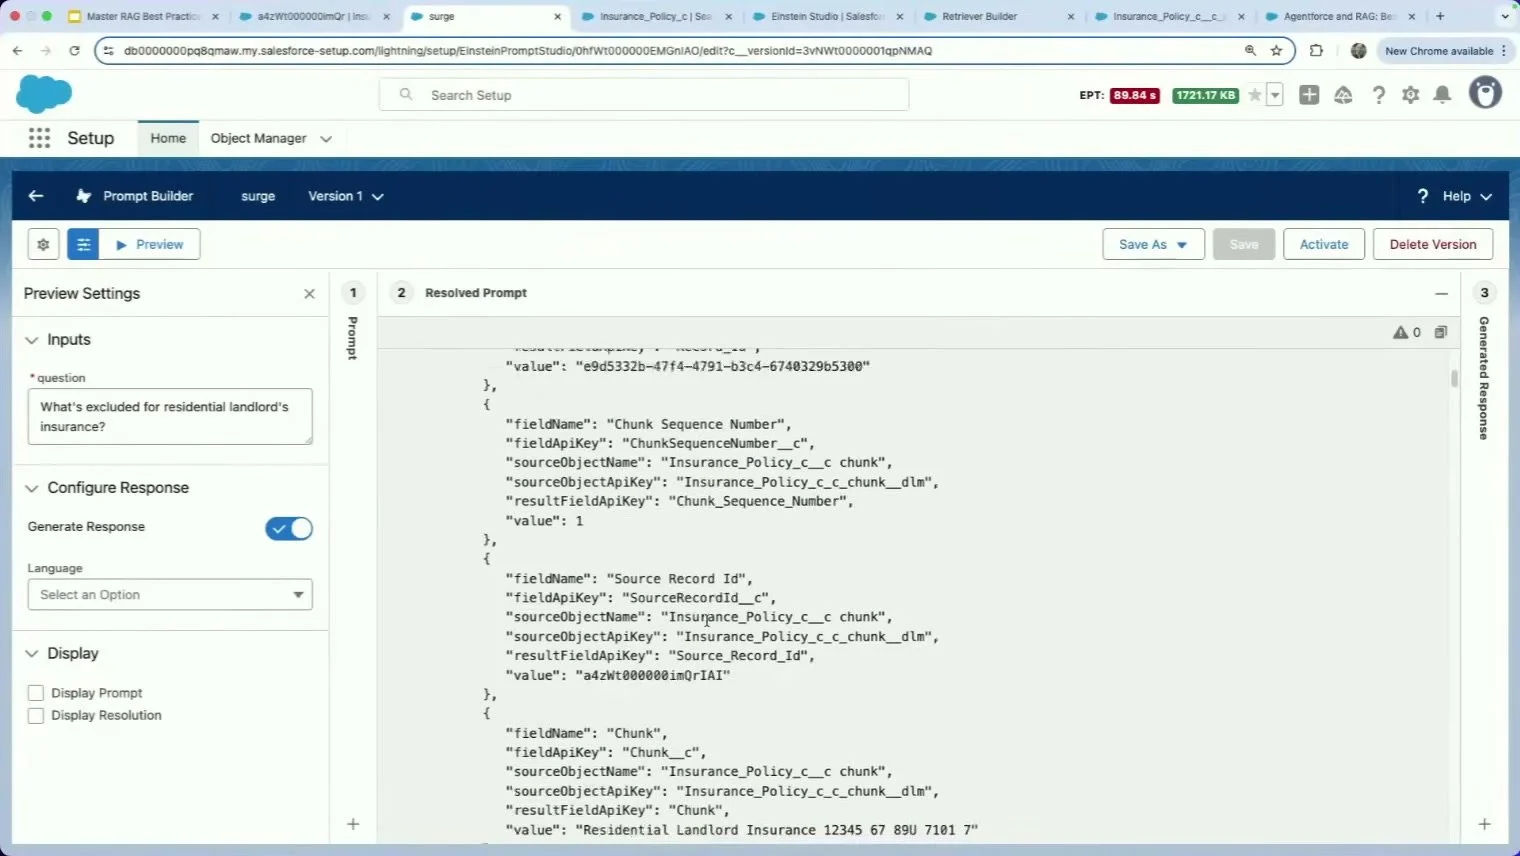This screenshot has height=856, width=1520.
Task: Bookmark this page with the star
Action: click(1276, 50)
